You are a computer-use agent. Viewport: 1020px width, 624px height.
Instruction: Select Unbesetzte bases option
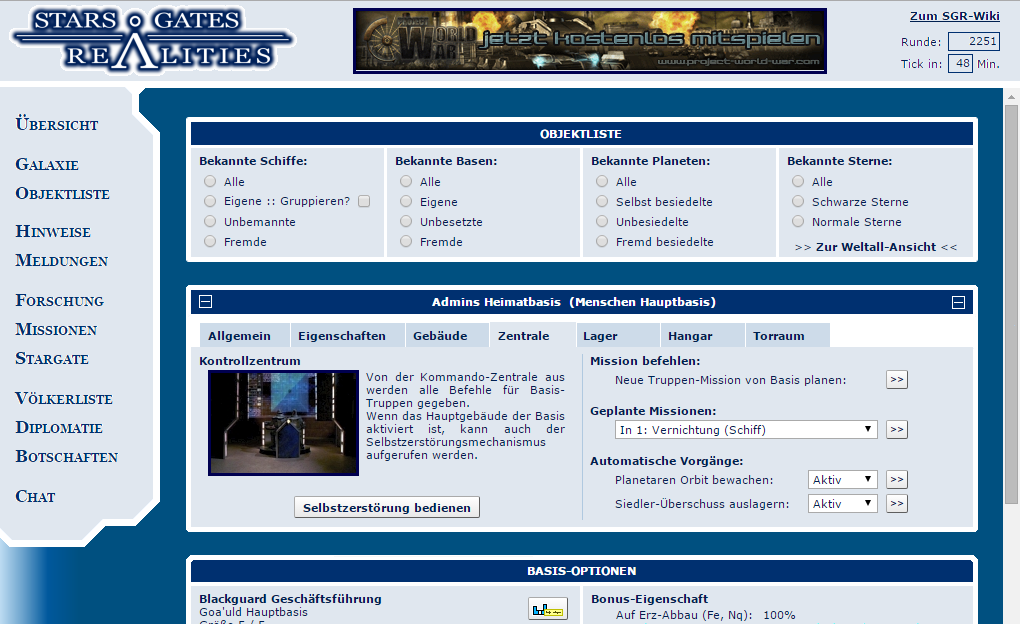[x=406, y=221]
